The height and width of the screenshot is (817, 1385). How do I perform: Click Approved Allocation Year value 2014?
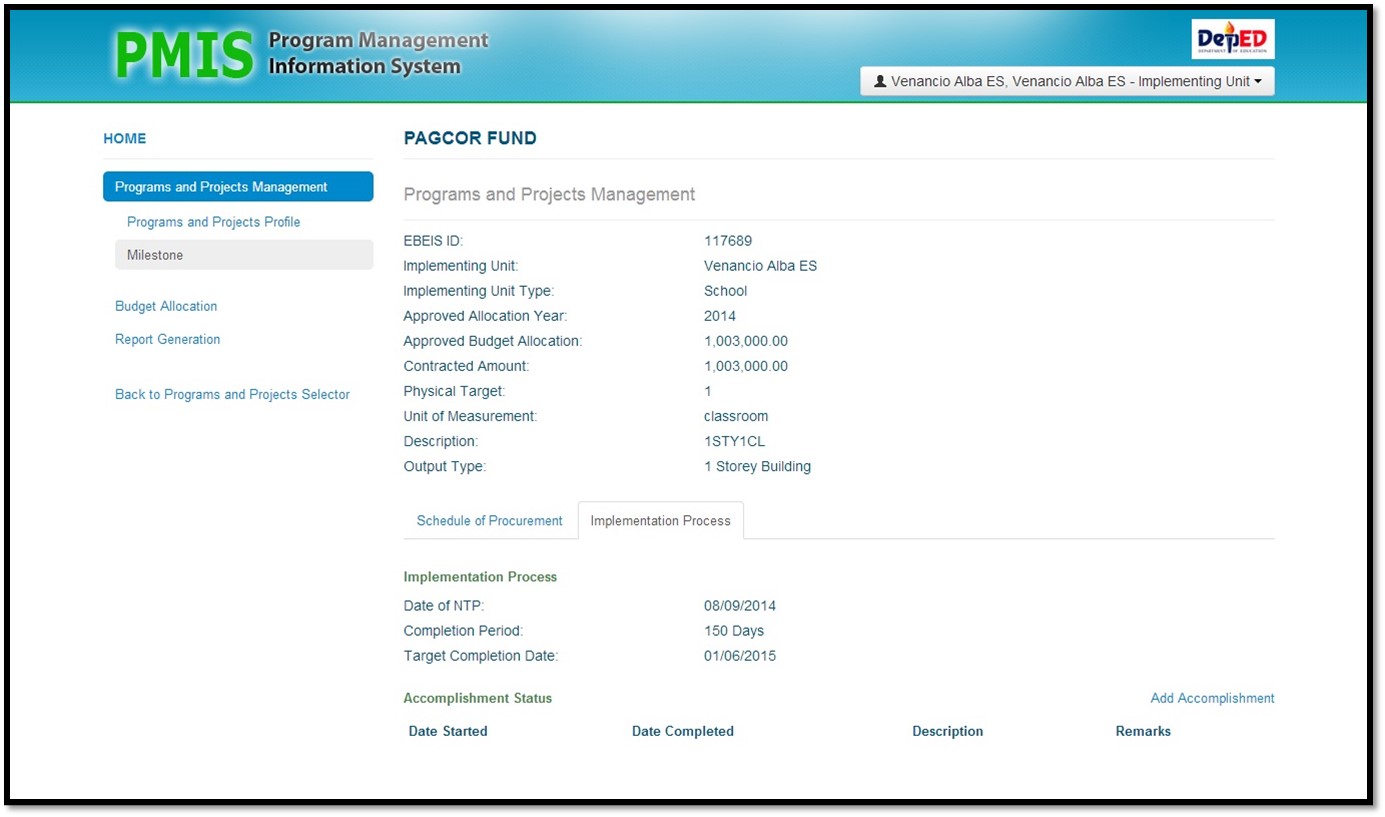click(x=720, y=316)
